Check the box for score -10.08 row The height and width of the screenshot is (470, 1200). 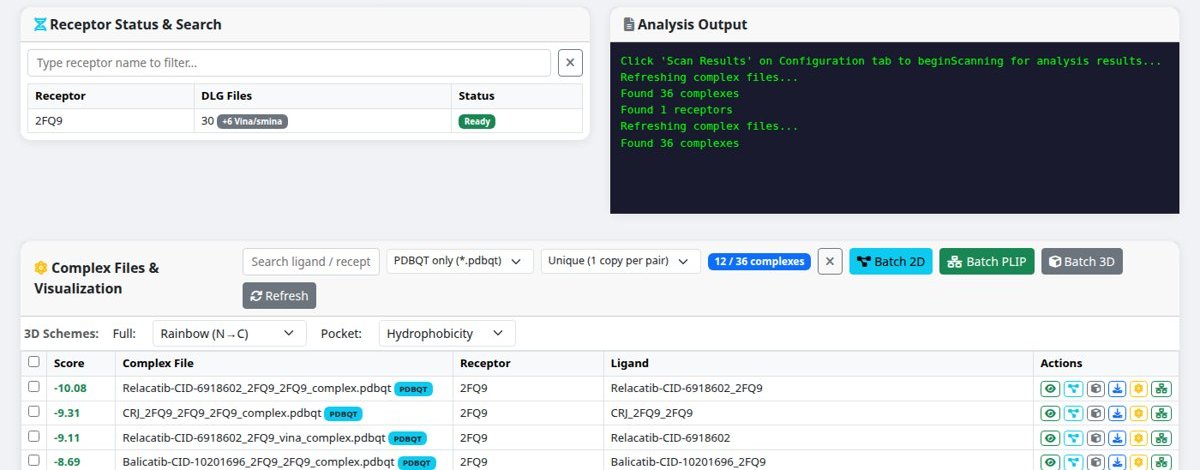coord(34,387)
